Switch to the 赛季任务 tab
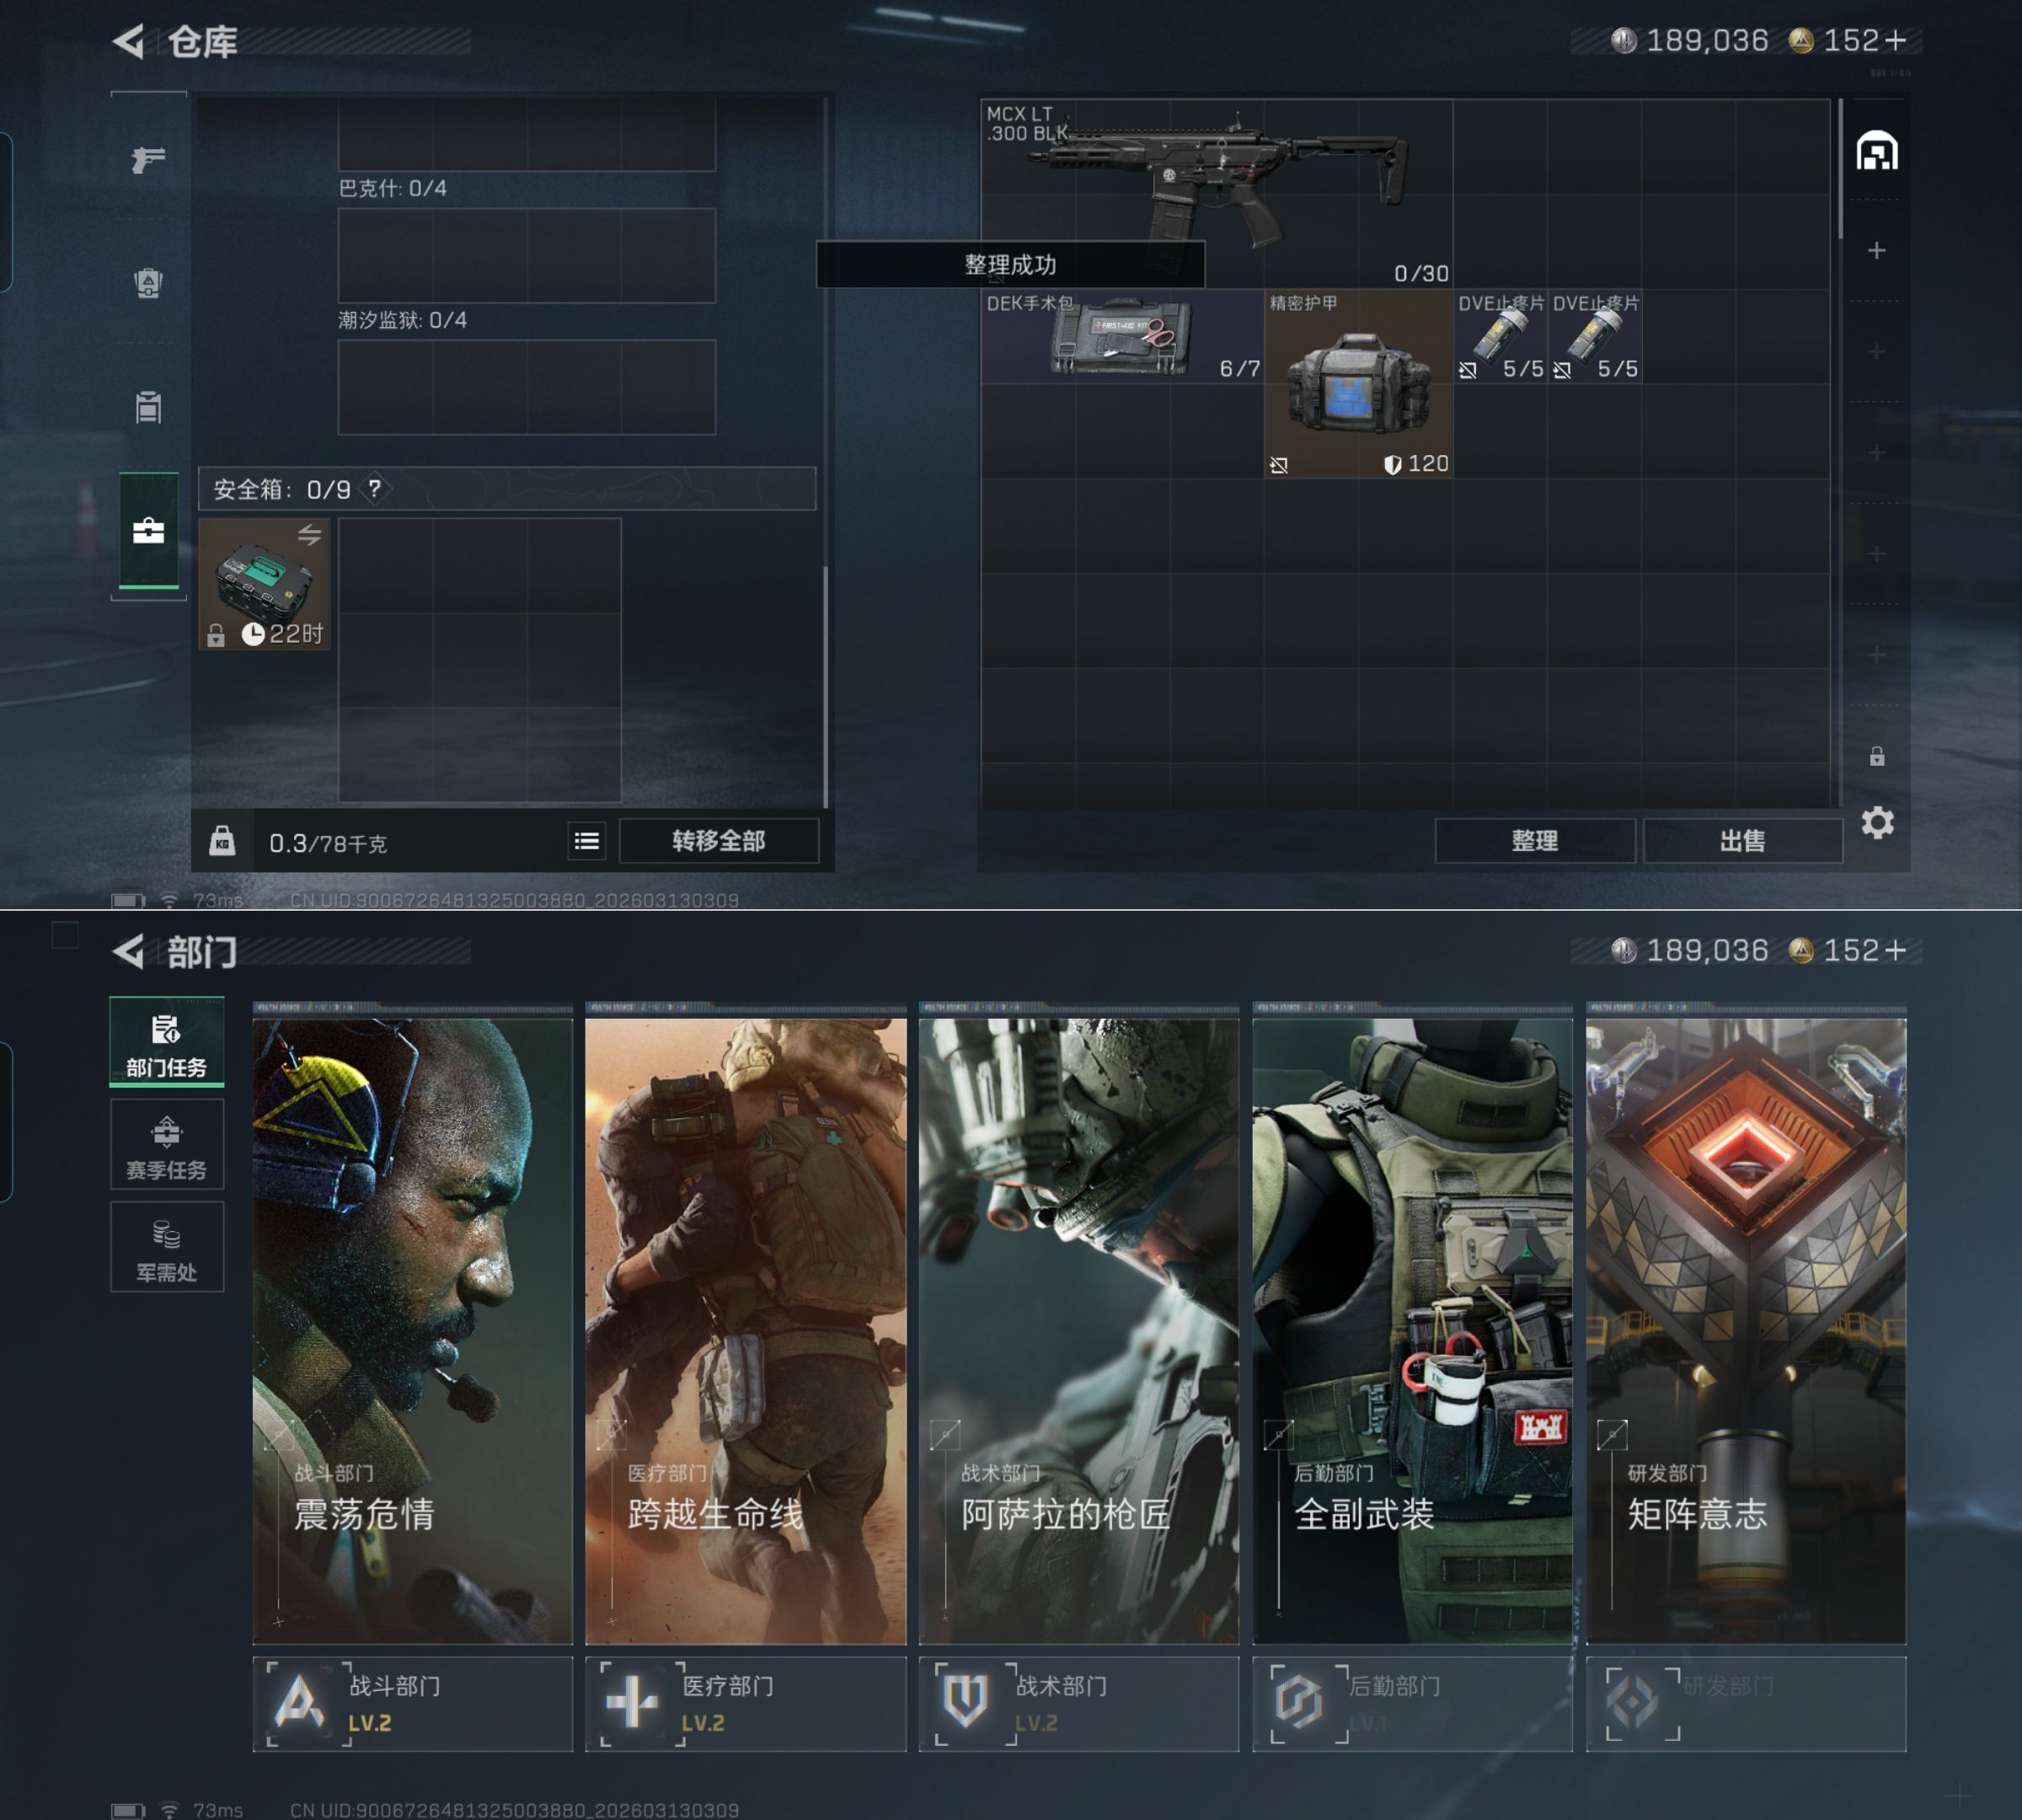The width and height of the screenshot is (2022, 1820). click(x=166, y=1146)
